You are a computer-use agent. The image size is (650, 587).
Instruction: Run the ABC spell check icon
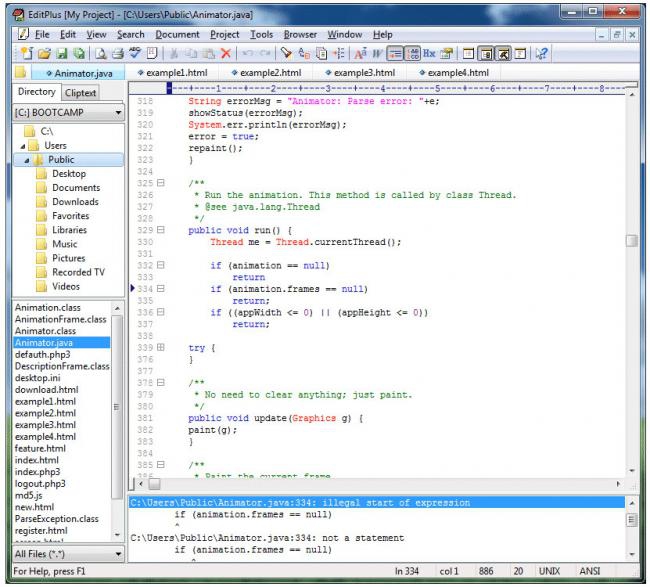pyautogui.click(x=135, y=53)
